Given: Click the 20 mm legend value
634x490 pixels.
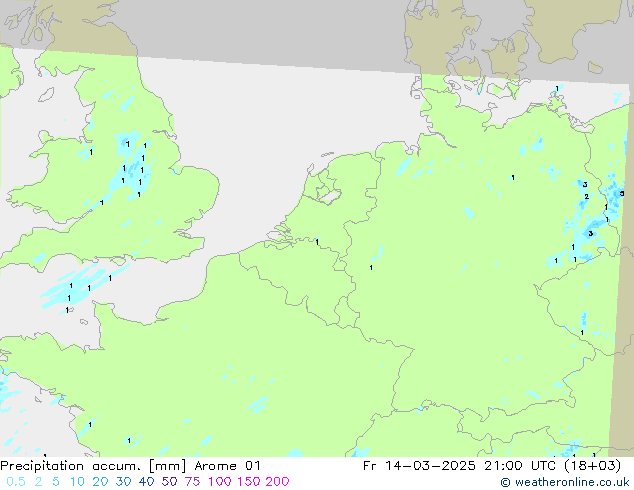Looking at the screenshot, I should tap(100, 482).
